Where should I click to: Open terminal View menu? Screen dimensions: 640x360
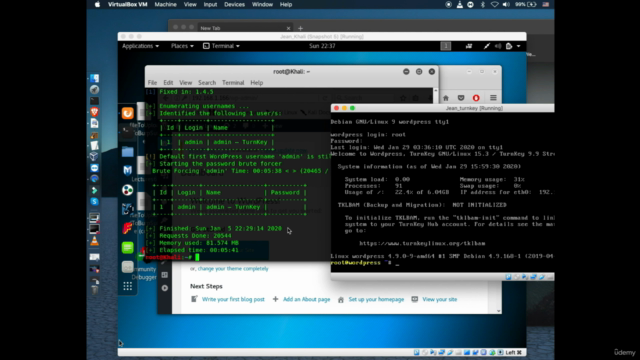click(x=185, y=82)
